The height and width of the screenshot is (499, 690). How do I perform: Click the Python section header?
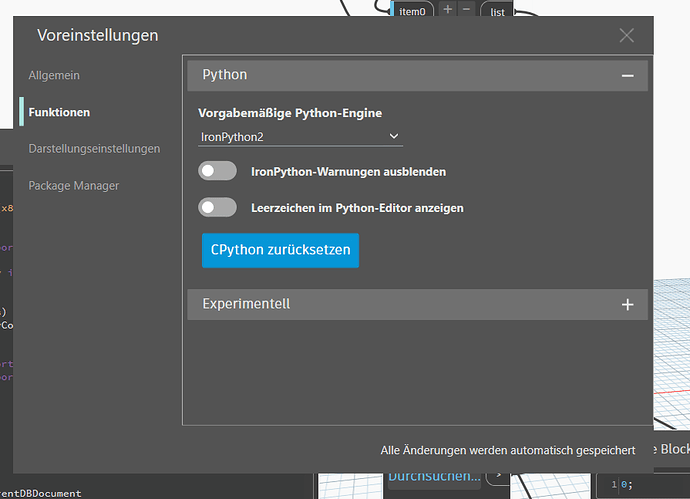[x=417, y=76]
